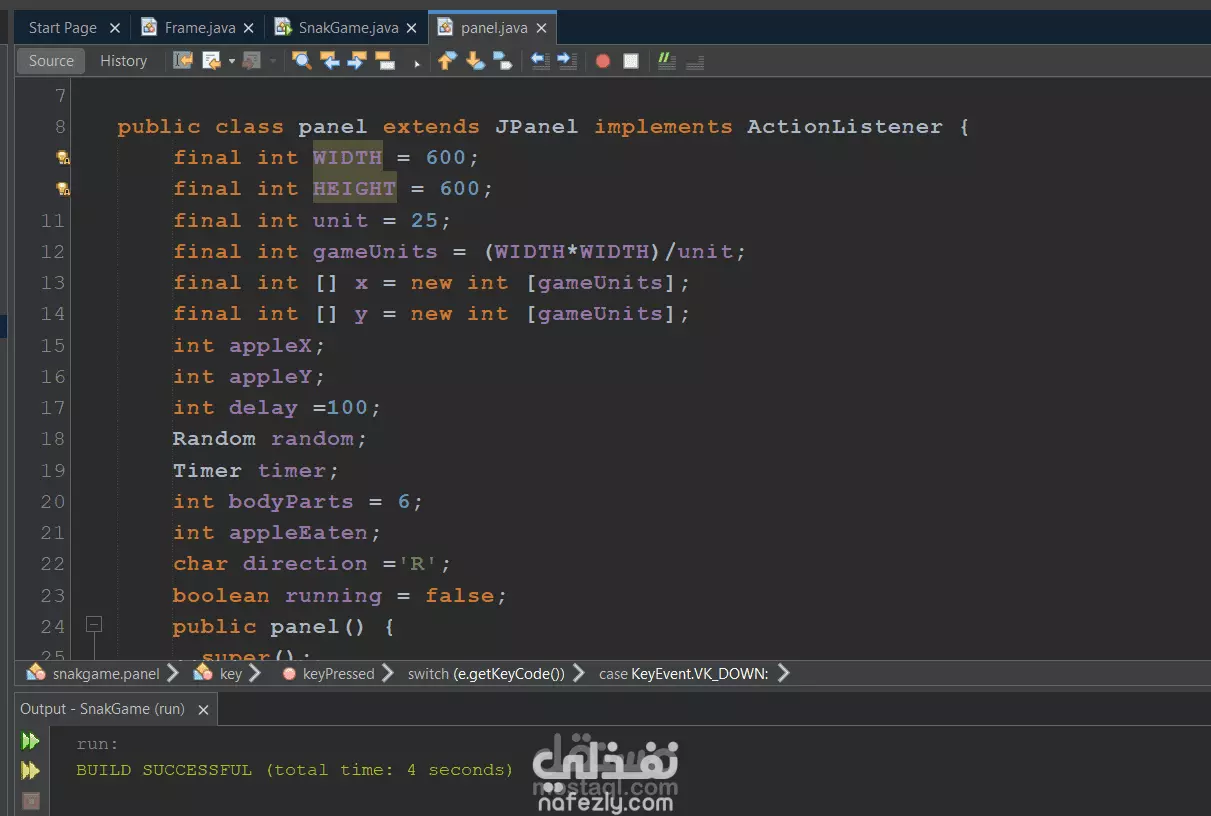
Task: Open the Forward history dropdown arrow
Action: click(272, 61)
